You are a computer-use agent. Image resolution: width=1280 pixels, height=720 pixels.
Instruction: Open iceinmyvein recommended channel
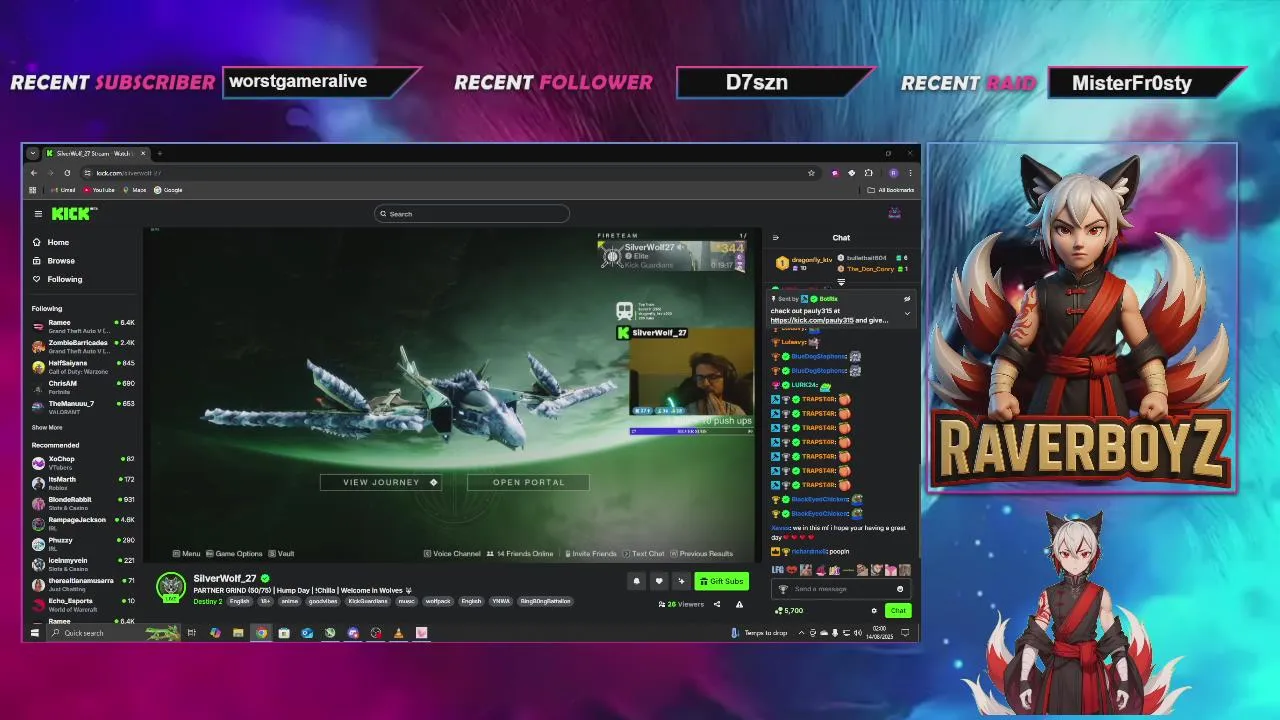[83, 564]
